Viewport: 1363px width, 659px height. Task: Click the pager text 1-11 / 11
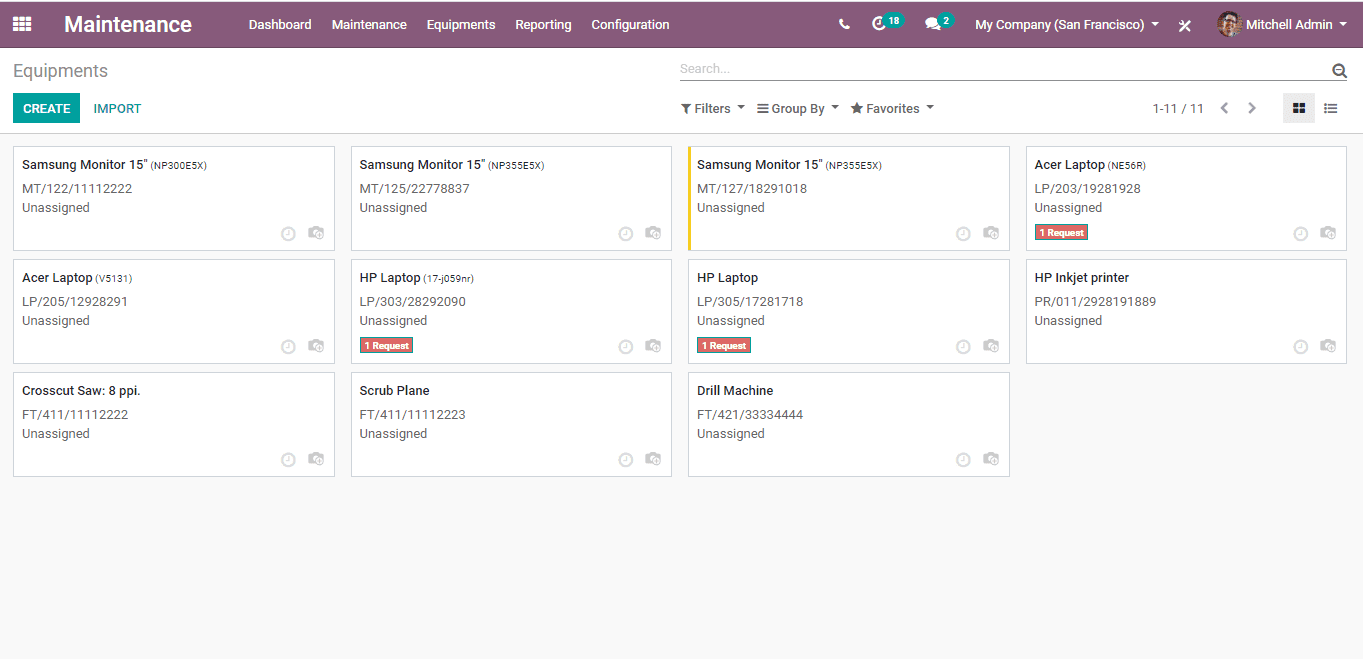[x=1178, y=108]
